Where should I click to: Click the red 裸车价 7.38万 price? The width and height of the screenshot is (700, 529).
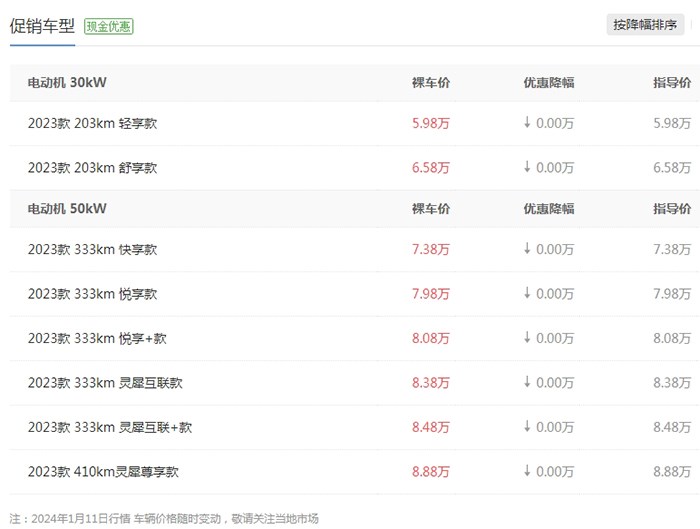pos(431,249)
